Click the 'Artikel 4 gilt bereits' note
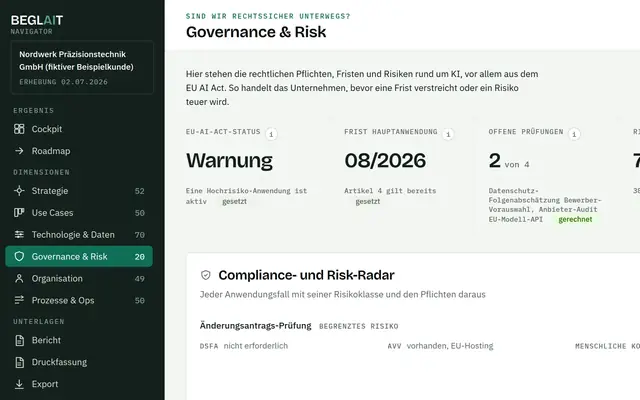 pos(390,191)
